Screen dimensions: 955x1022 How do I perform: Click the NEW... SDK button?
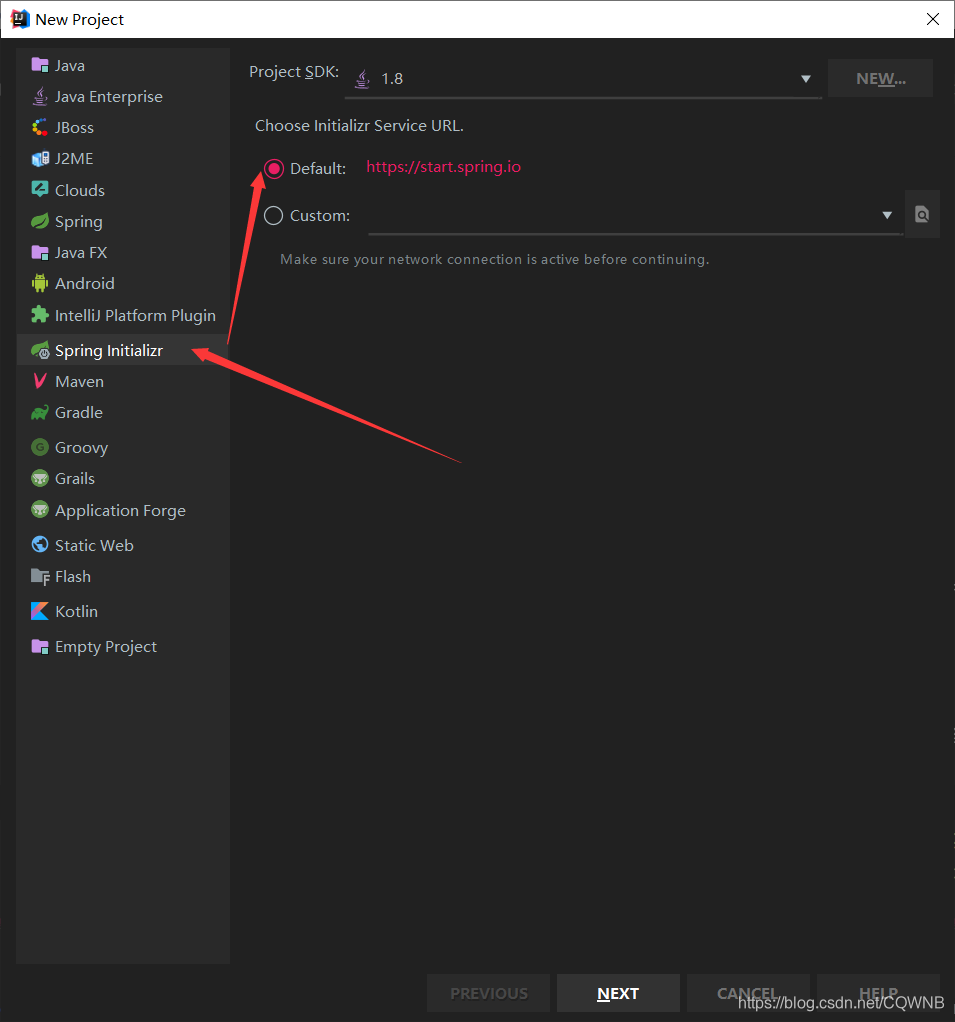tap(880, 79)
